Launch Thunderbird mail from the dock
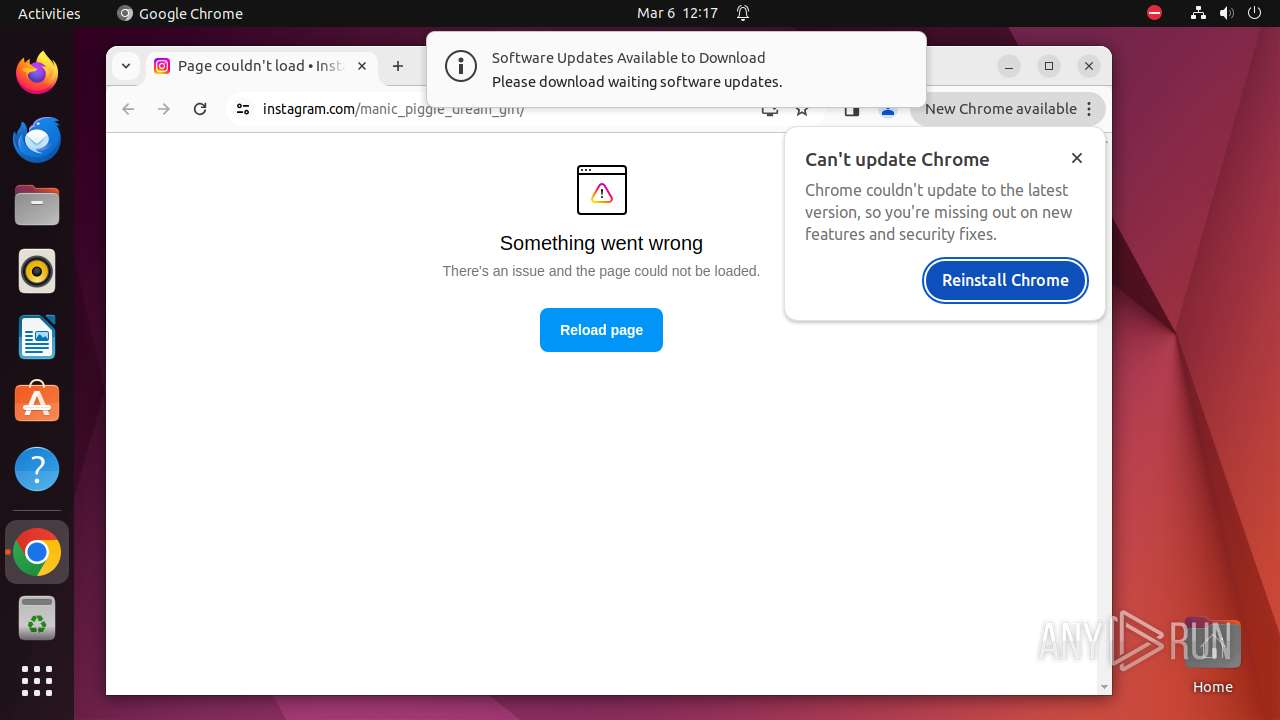 [37, 139]
